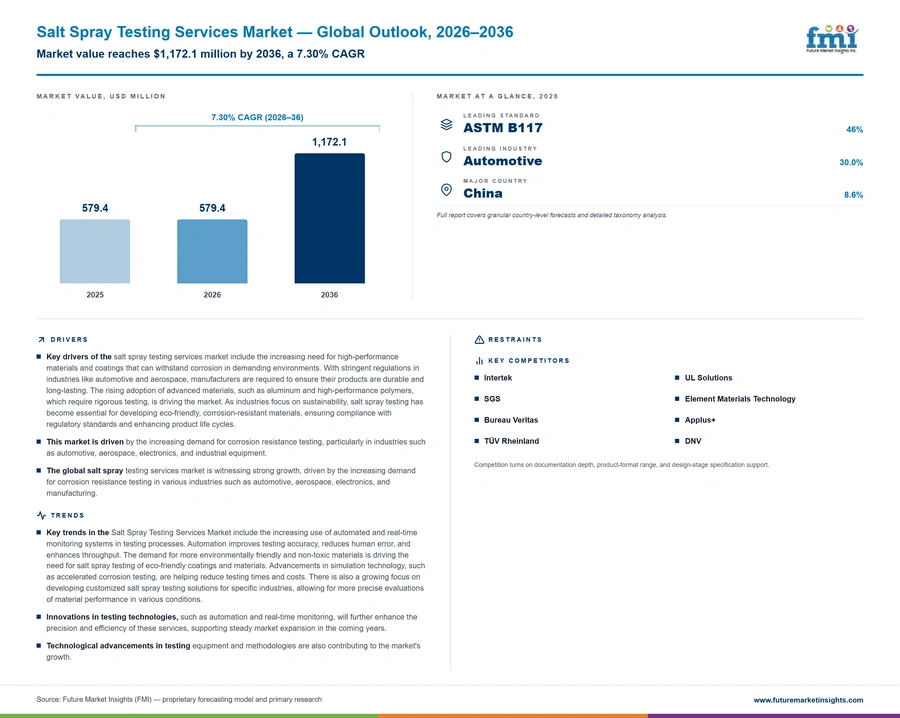
Task: Click the Key Competitors section heading
Action: (529, 360)
